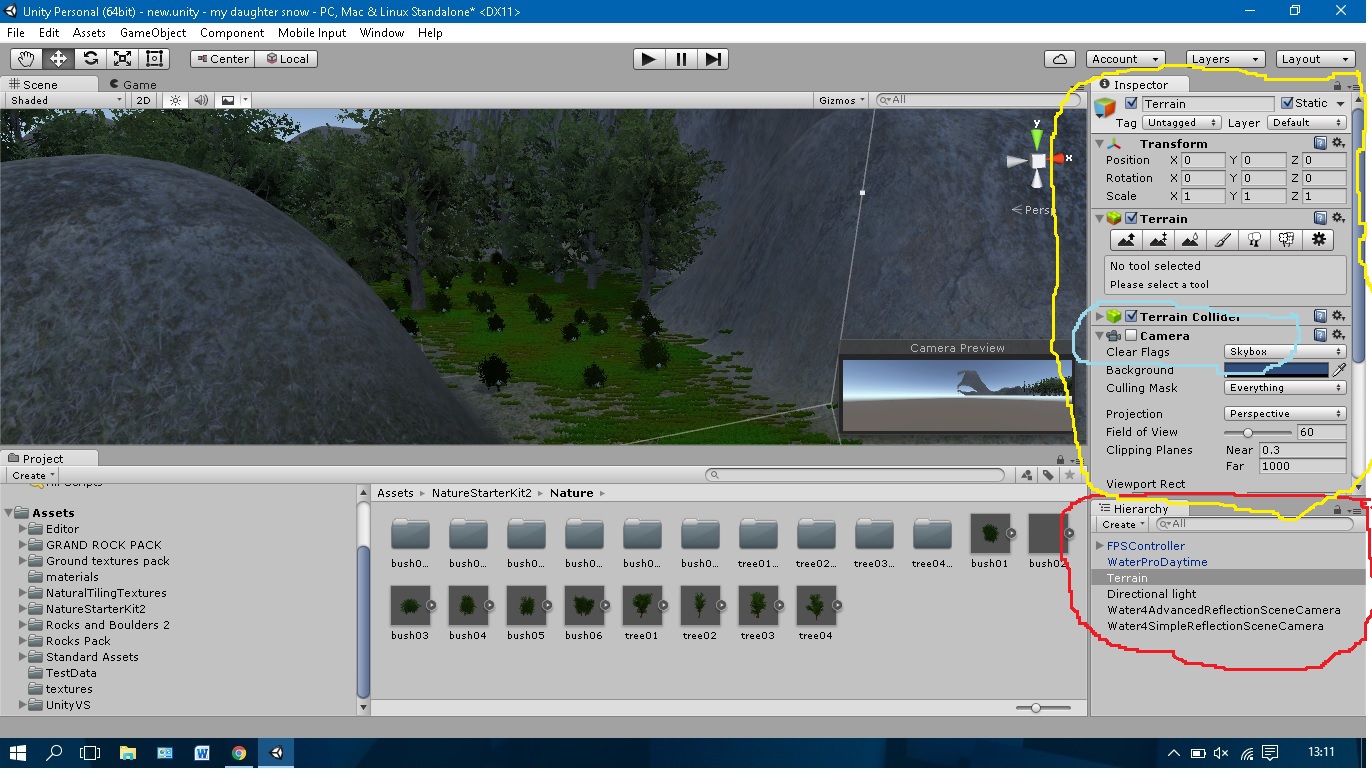Select the Scale tool in the toolbar

point(122,58)
